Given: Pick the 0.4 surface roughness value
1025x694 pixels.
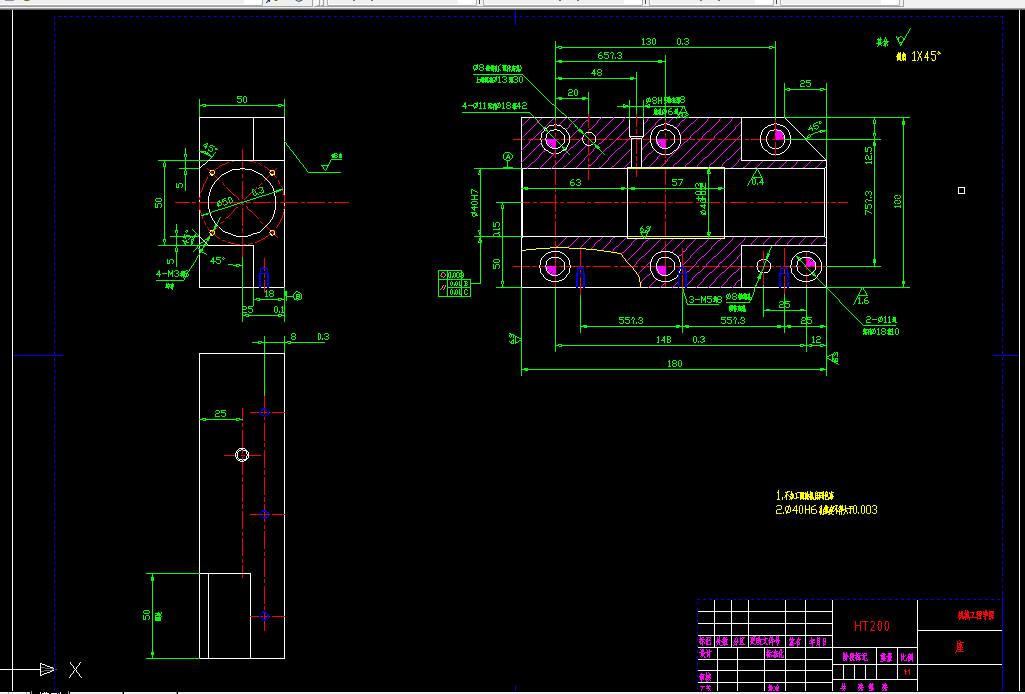Looking at the screenshot, I should pyautogui.click(x=757, y=182).
